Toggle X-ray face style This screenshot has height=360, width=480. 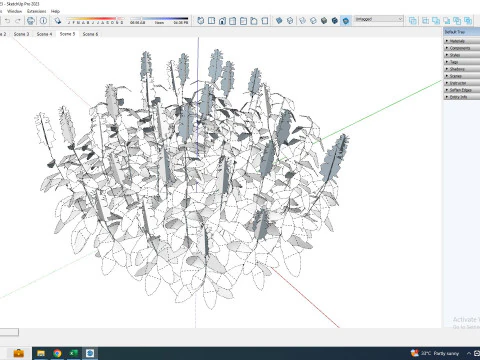coord(279,21)
